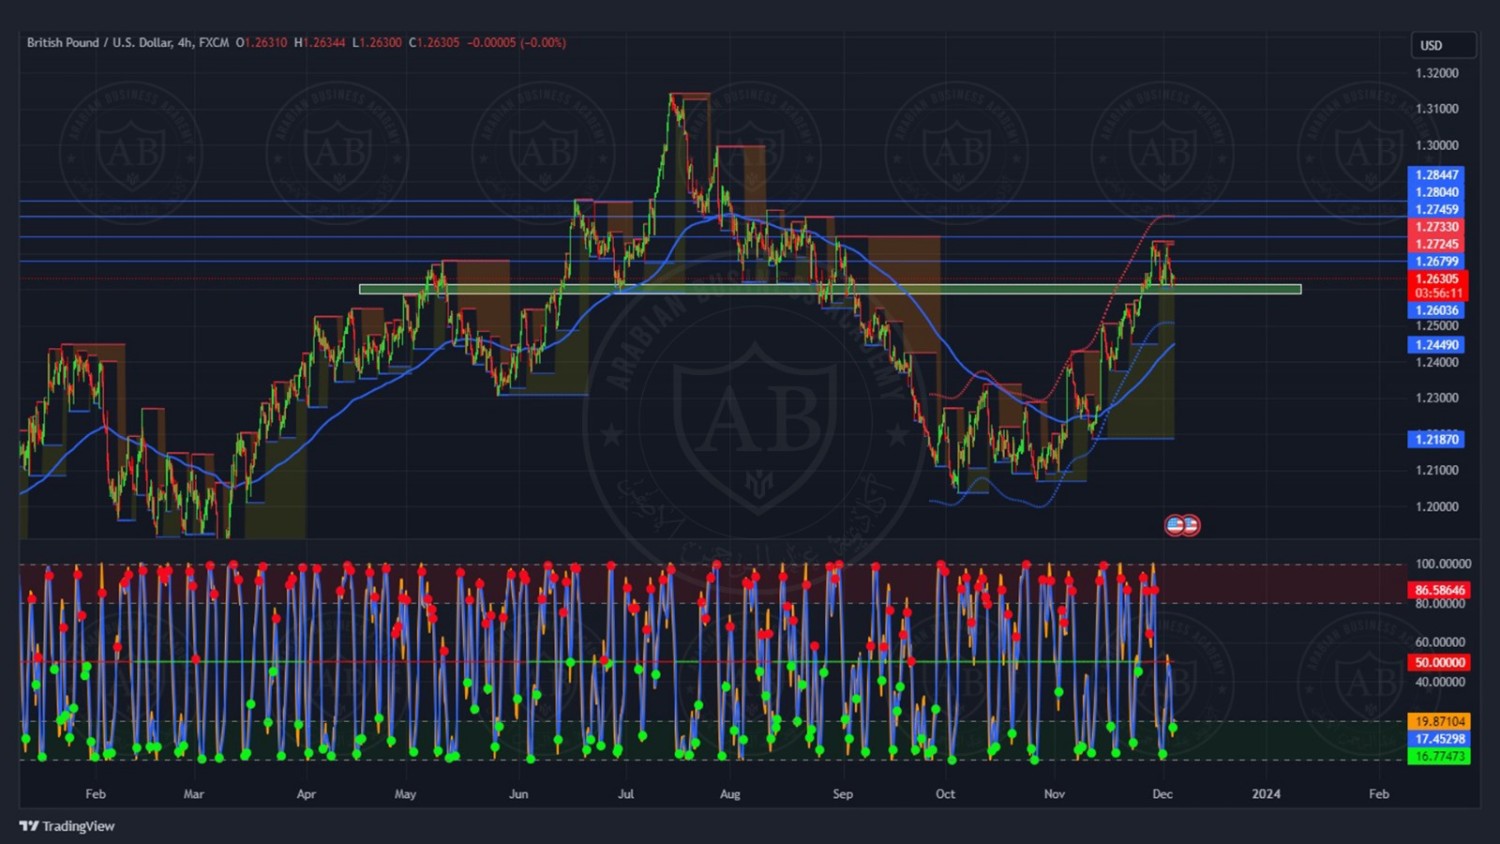Click the green 16.77473 indicator label

point(1439,757)
